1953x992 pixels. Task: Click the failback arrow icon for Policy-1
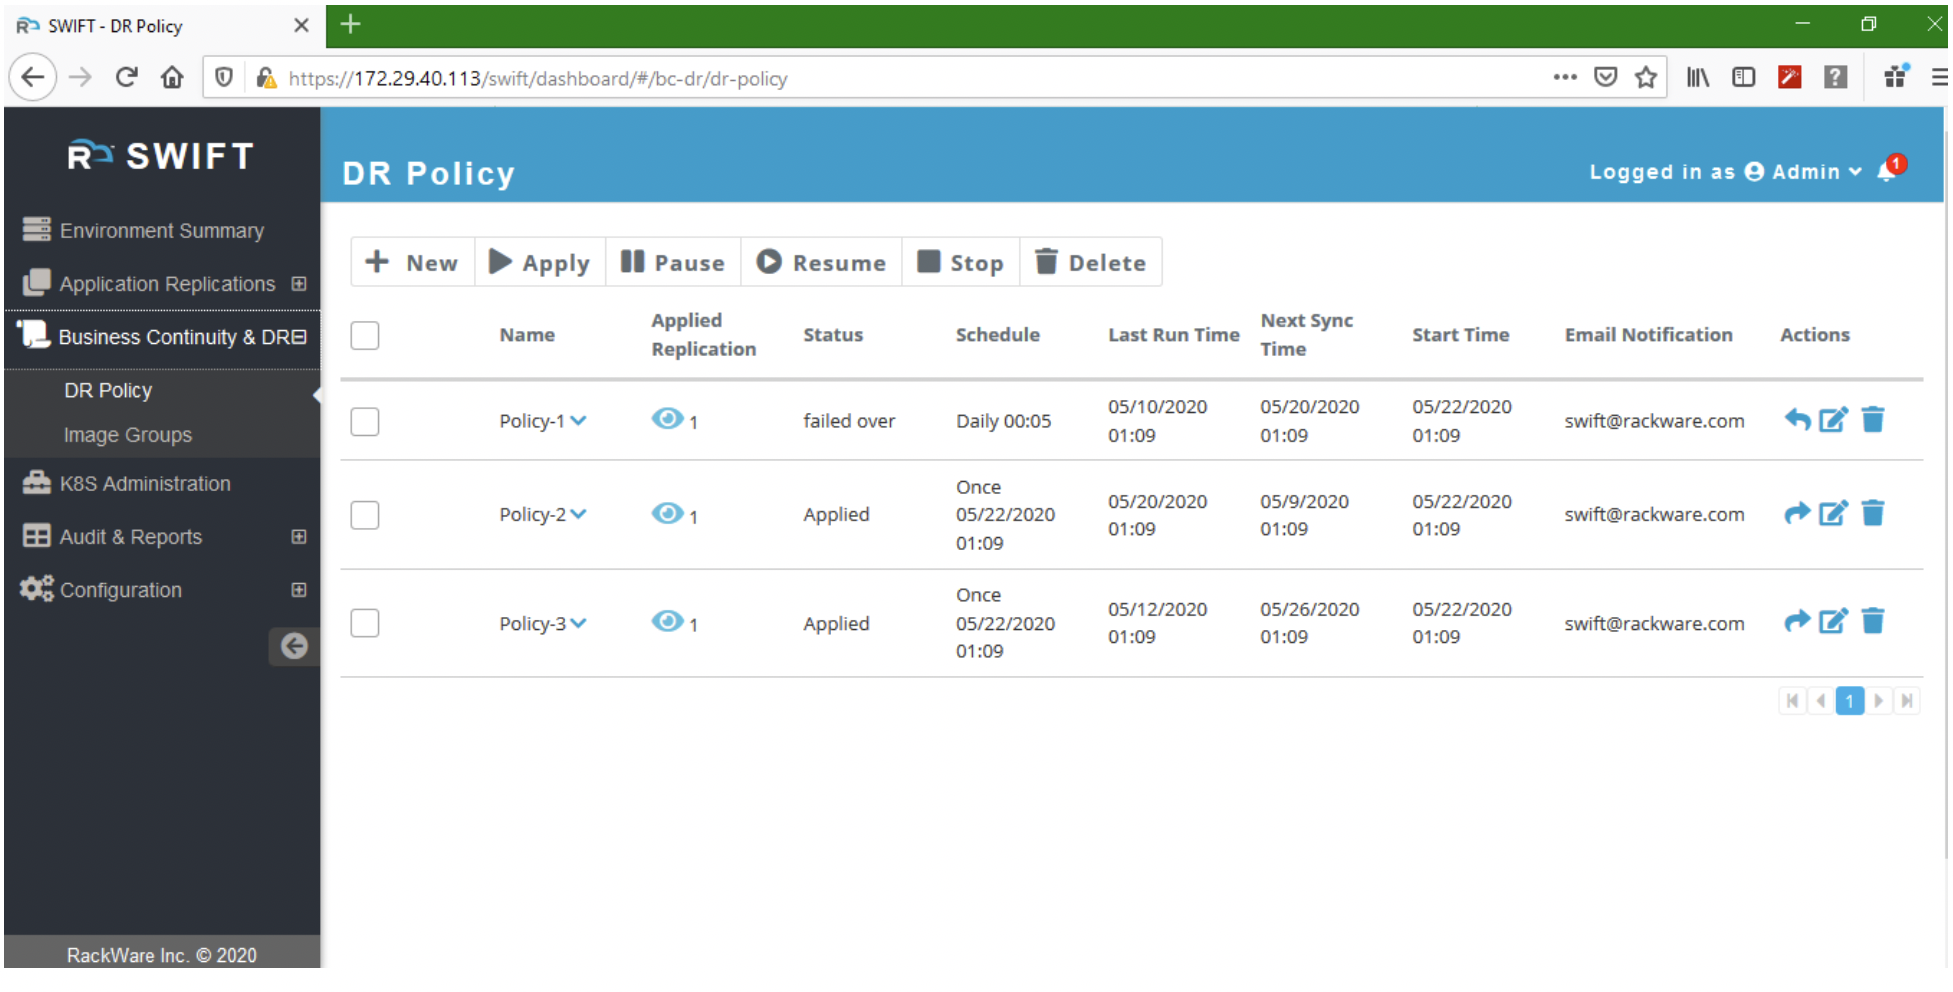1796,420
